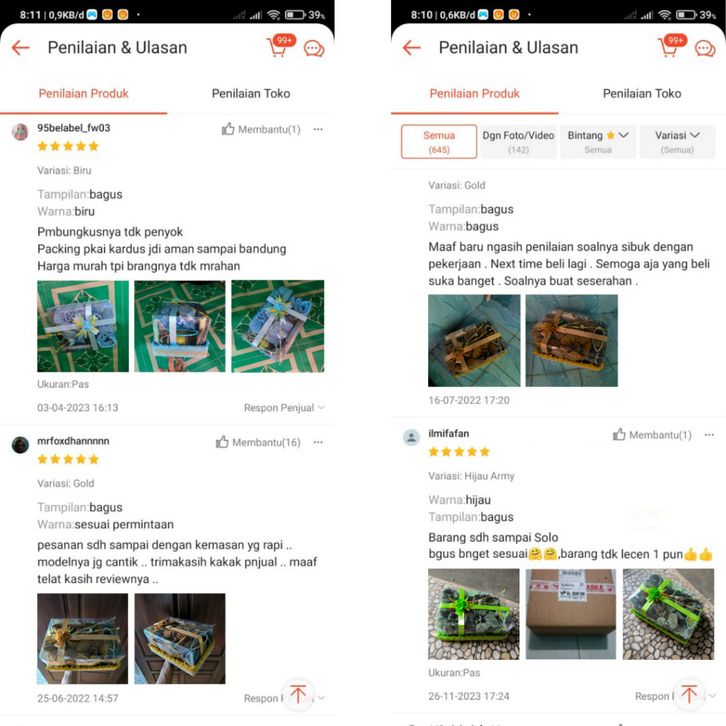Select the Semua (645) filter
This screenshot has height=726, width=726.
[x=439, y=142]
